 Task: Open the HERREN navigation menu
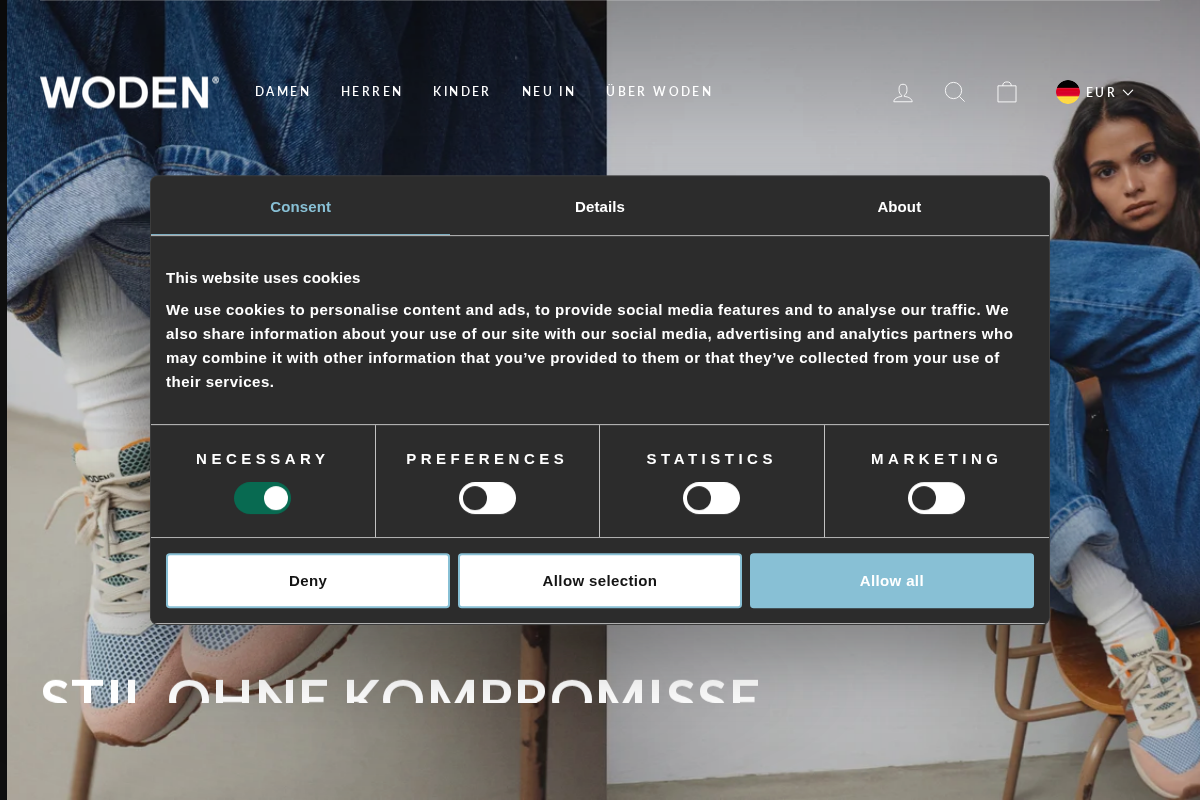(x=372, y=91)
